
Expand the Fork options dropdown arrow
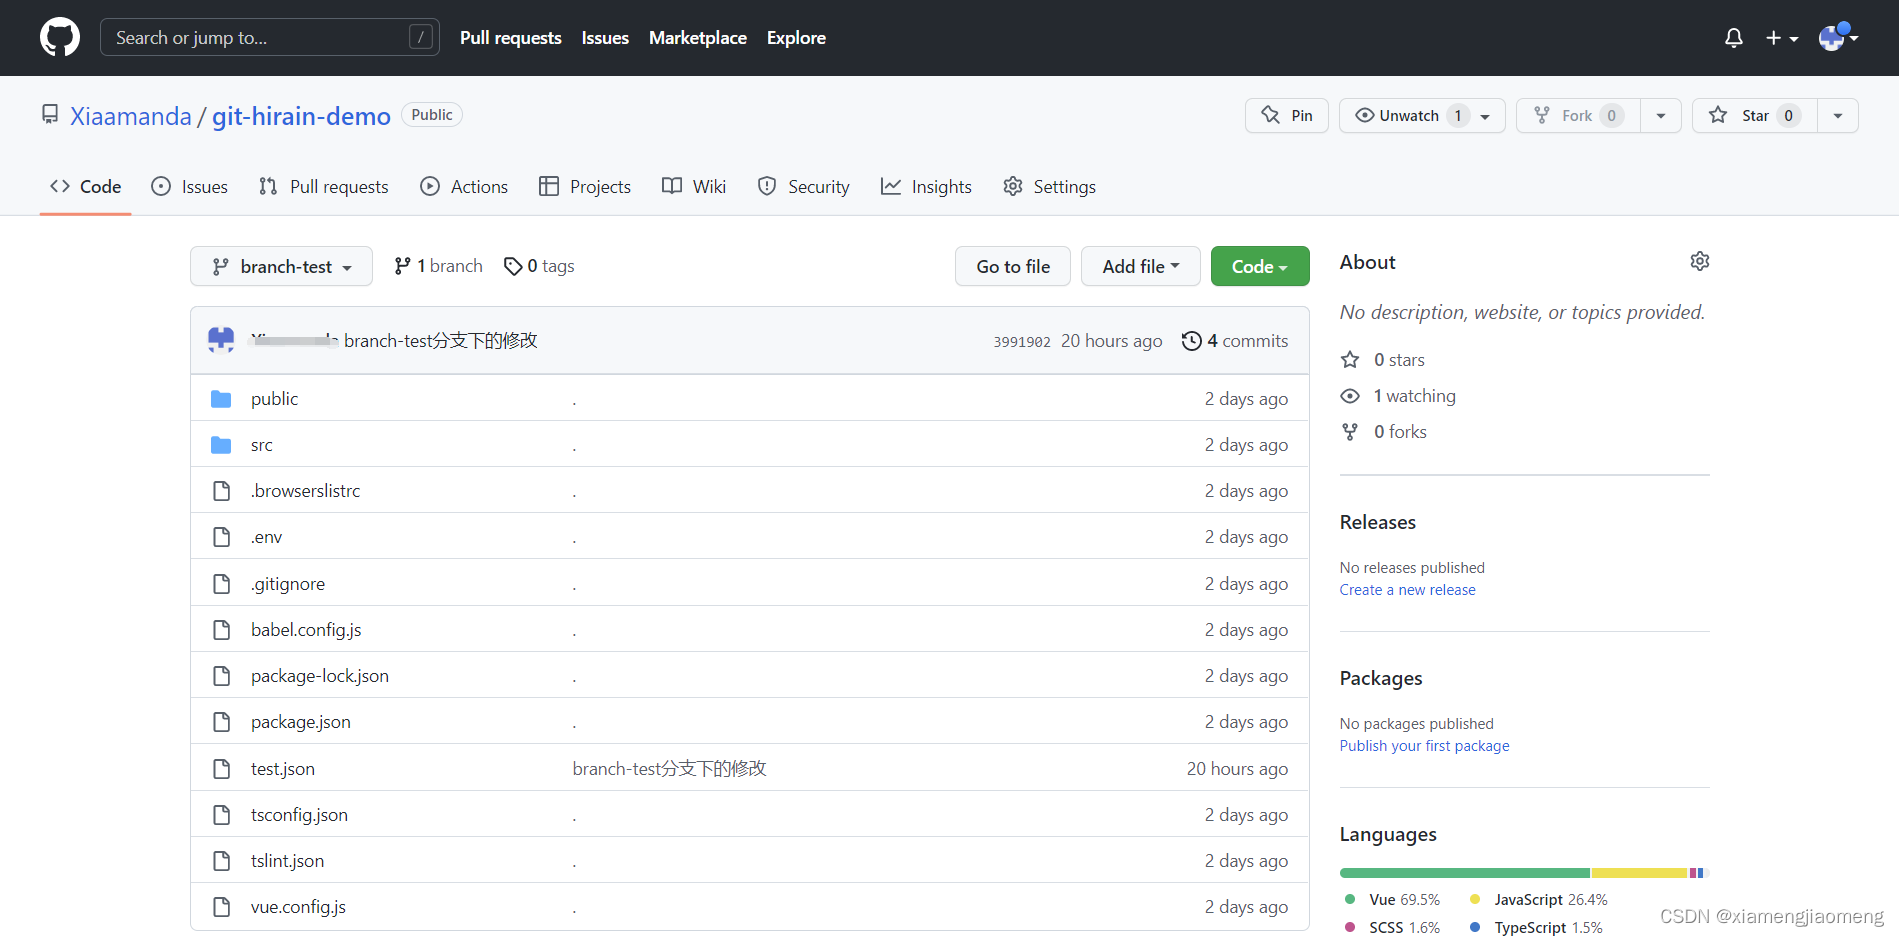point(1661,116)
